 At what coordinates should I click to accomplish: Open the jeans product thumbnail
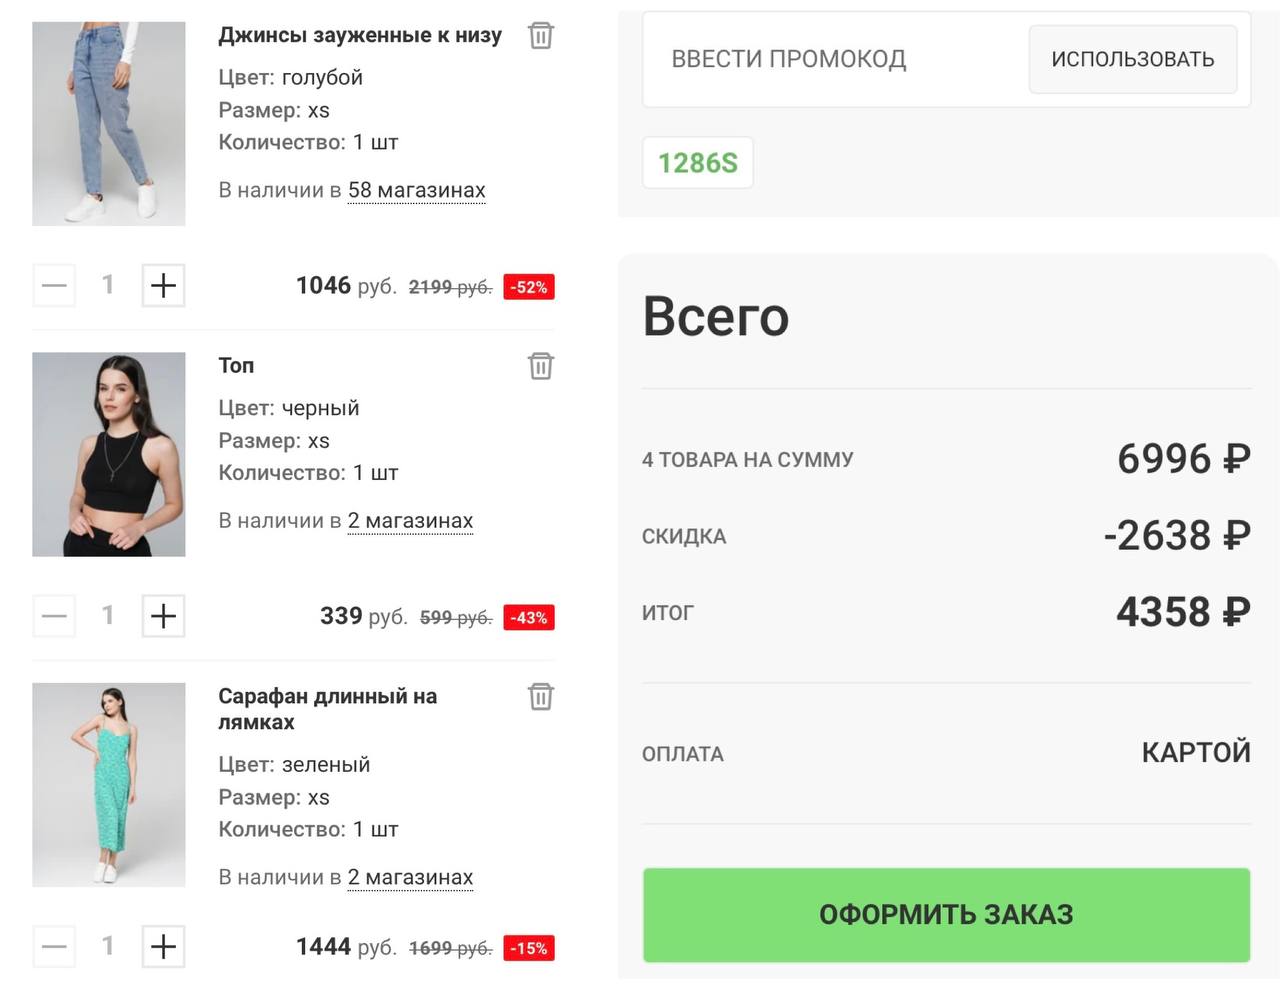point(108,124)
